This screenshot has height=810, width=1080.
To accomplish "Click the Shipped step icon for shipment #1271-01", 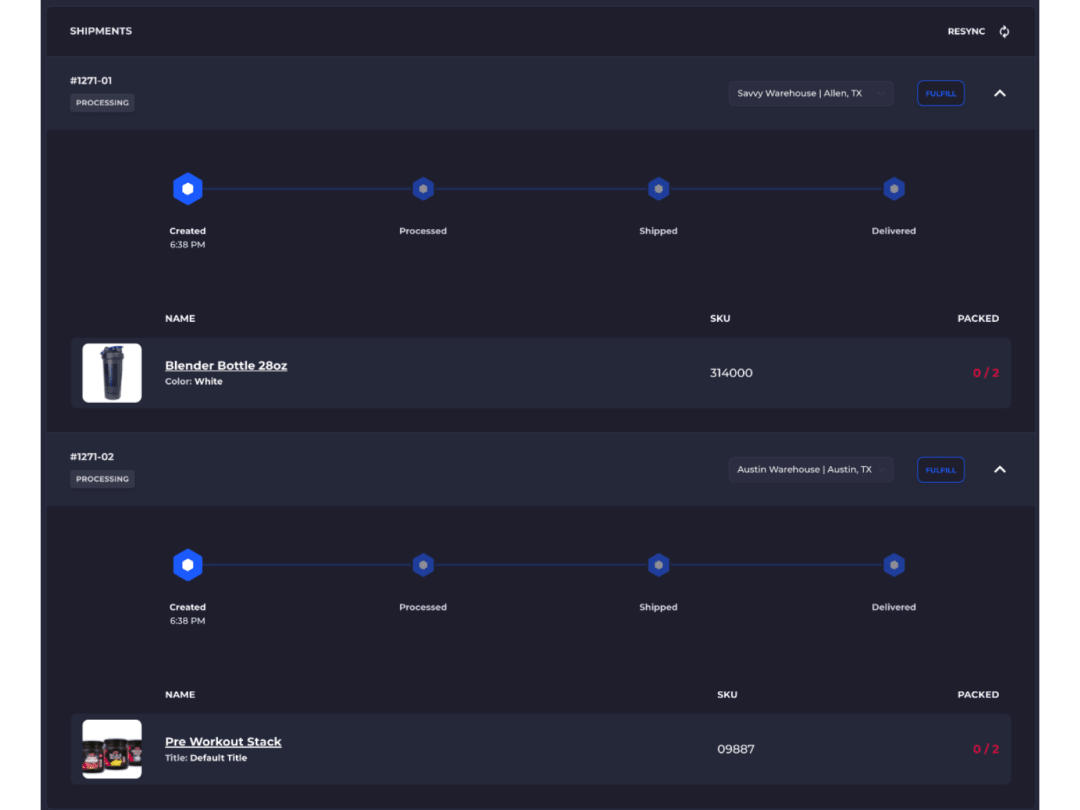I will point(658,189).
